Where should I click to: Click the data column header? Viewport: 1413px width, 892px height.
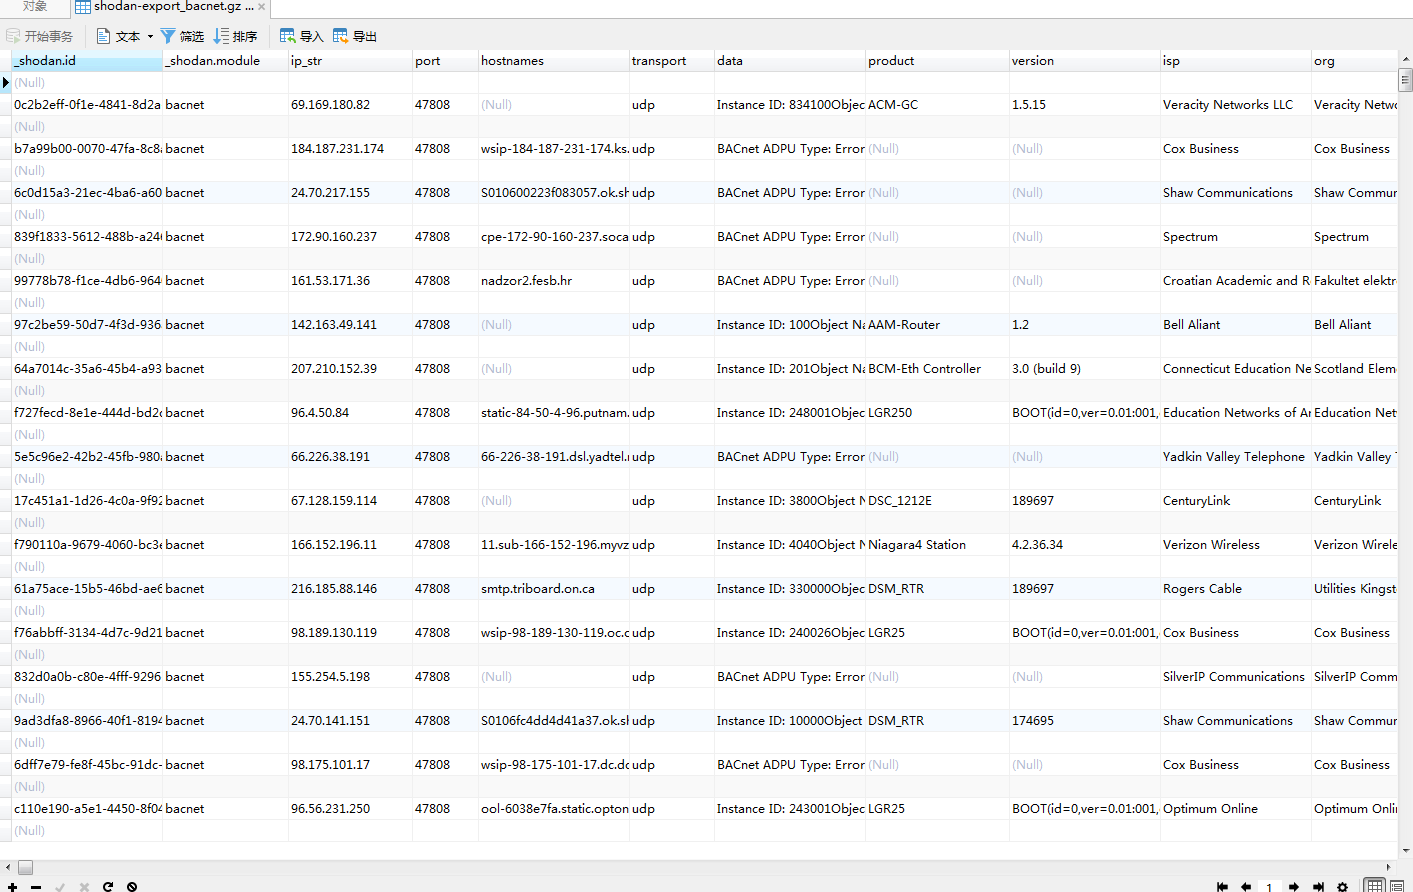pyautogui.click(x=790, y=61)
